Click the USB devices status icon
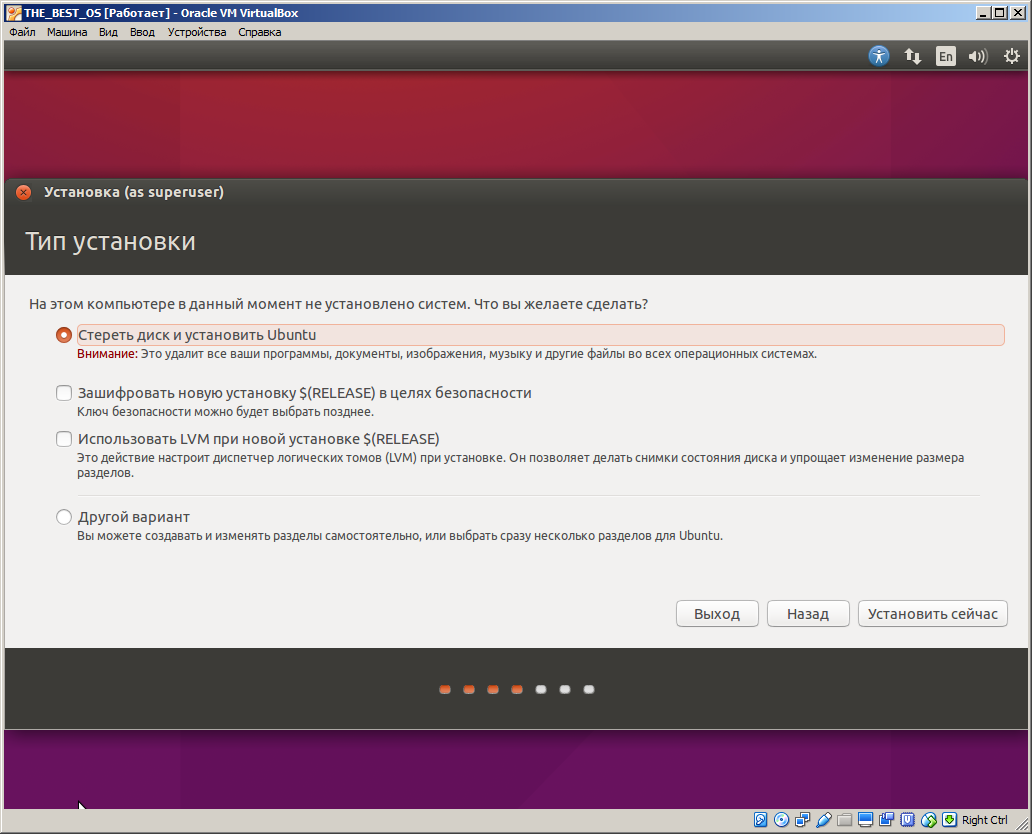 click(x=823, y=820)
